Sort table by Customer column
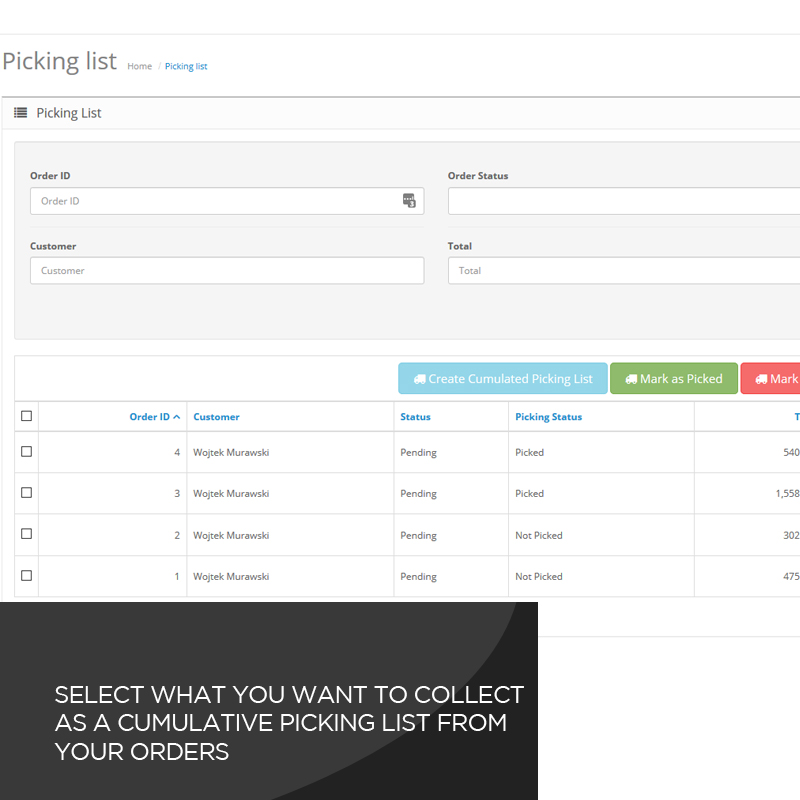Screen dimensions: 800x800 216,417
